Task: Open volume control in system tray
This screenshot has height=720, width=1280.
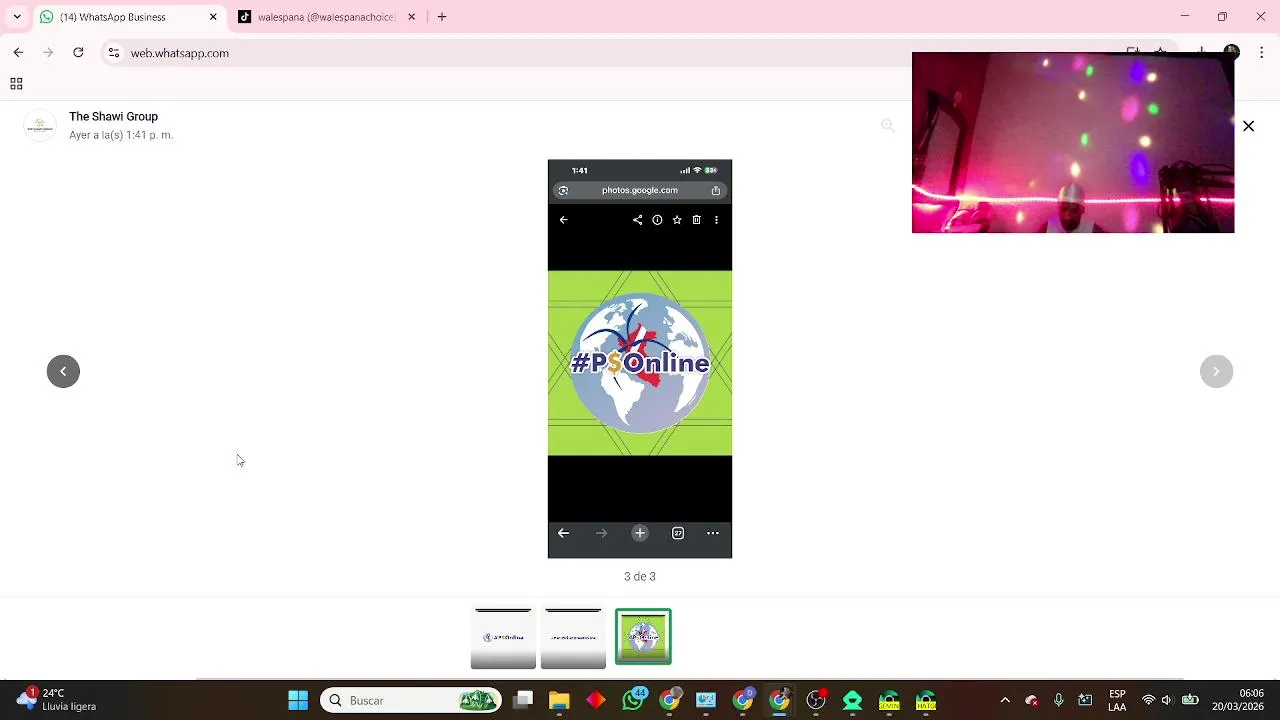Action: (1167, 700)
